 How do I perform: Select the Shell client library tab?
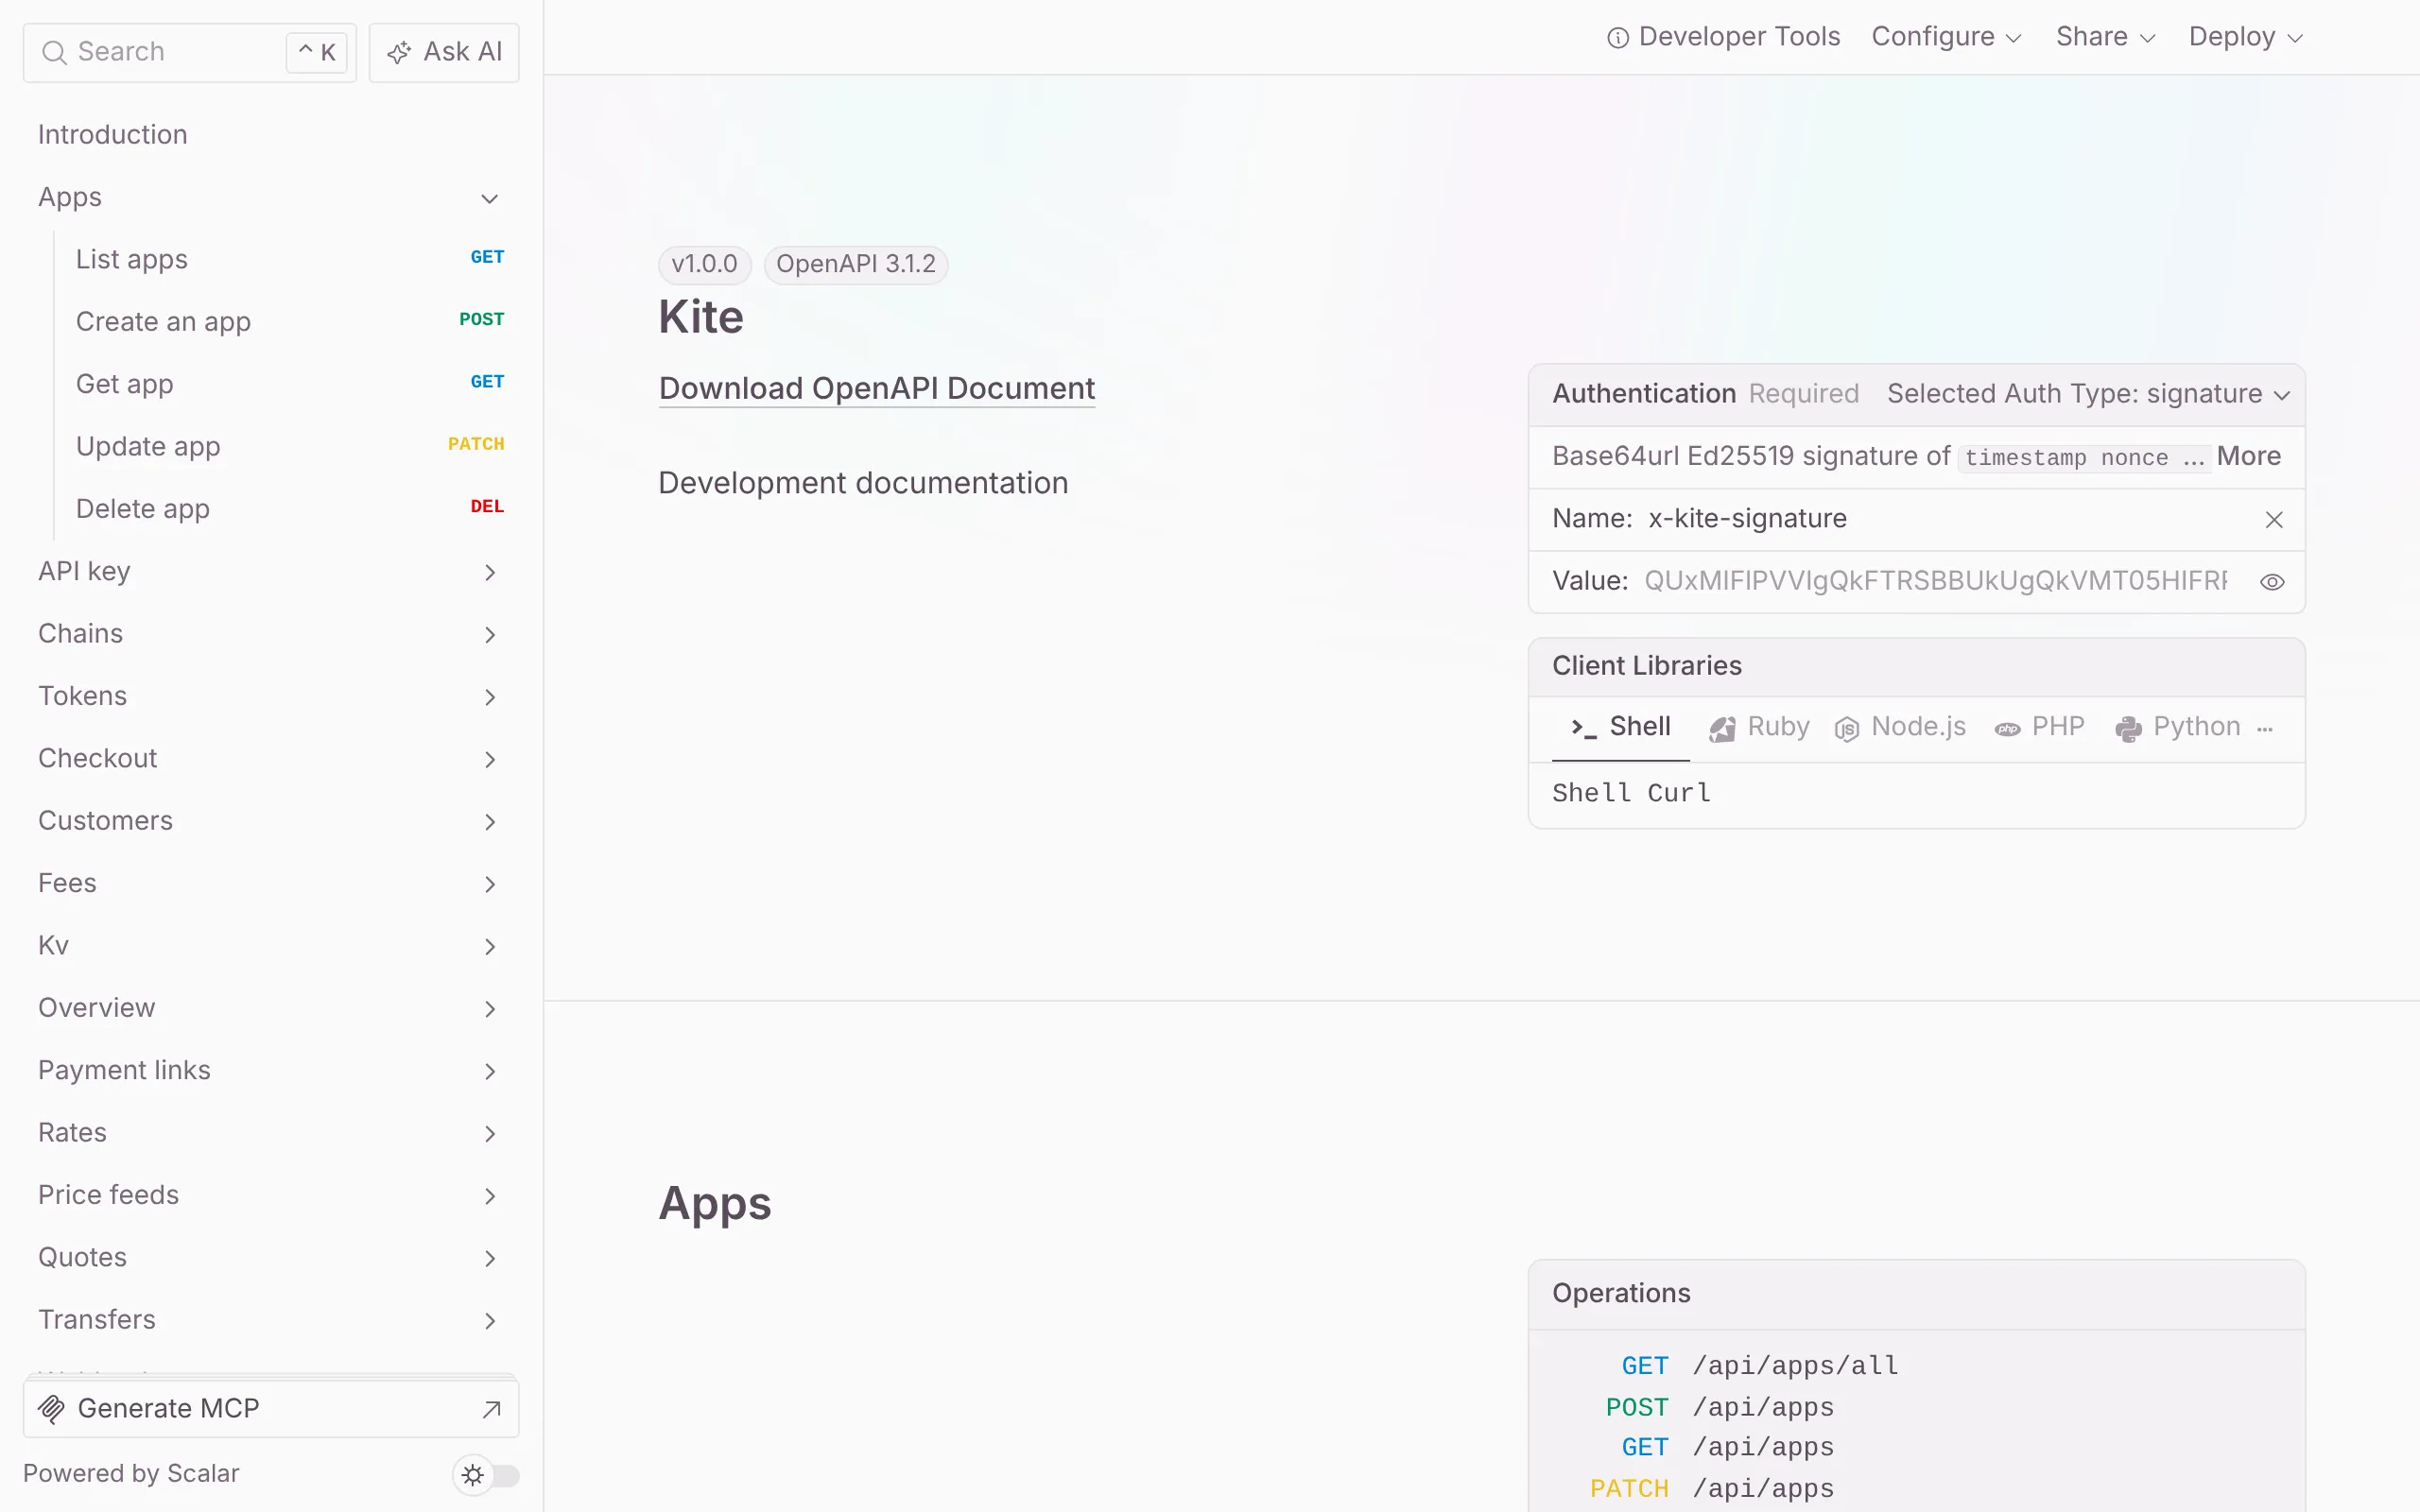coord(1621,727)
